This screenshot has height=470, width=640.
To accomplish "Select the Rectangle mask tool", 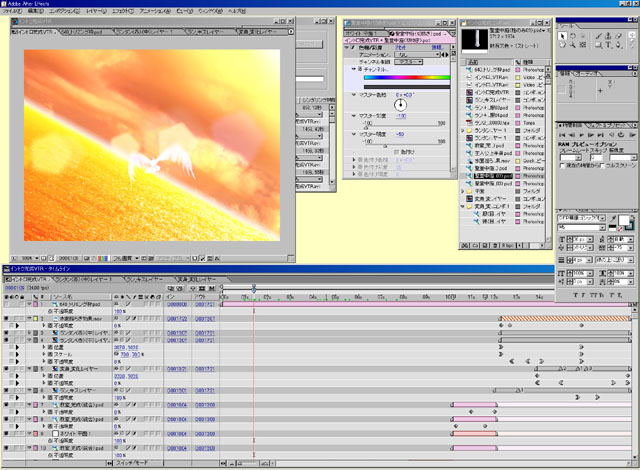I will pos(599,45).
